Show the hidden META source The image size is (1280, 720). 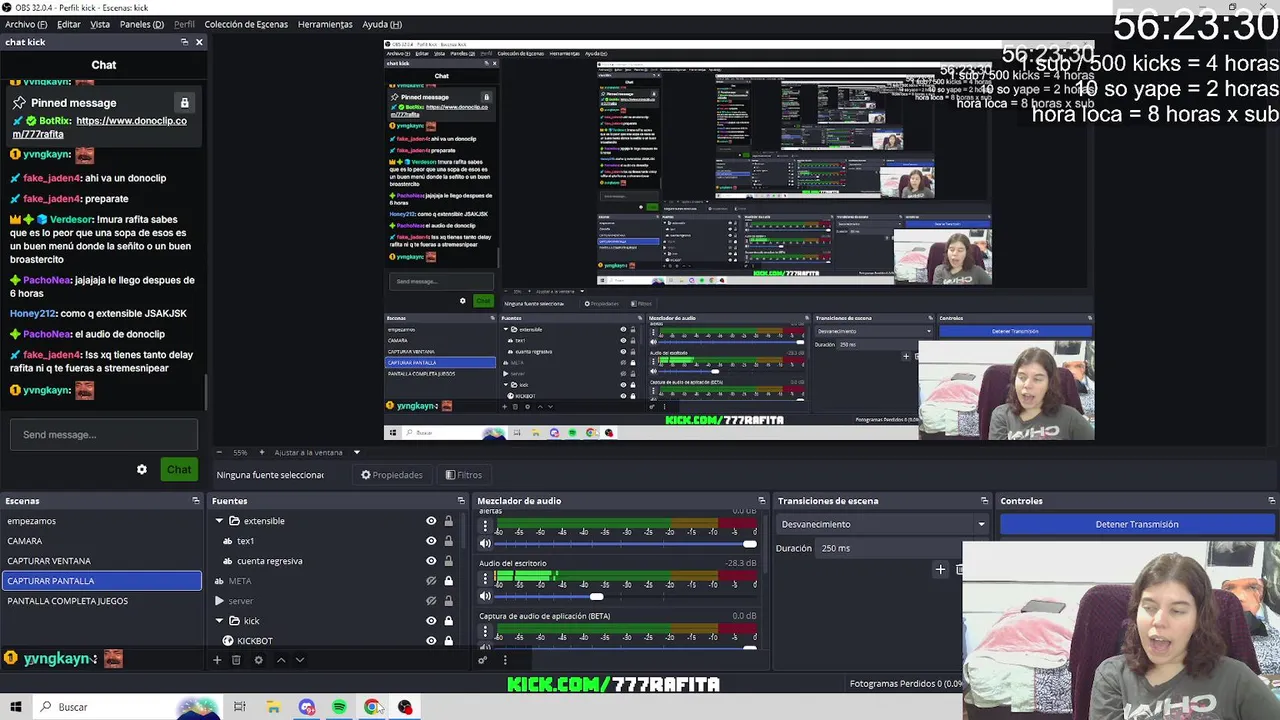click(x=431, y=581)
